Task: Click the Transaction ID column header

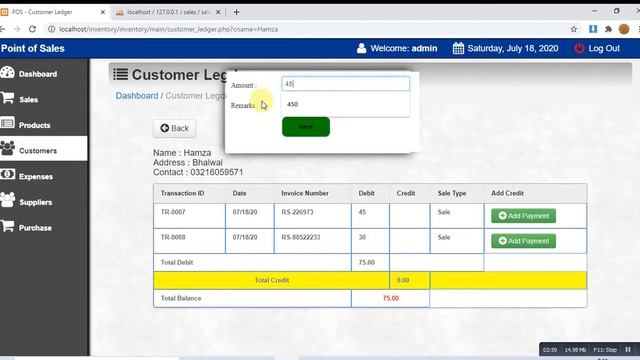Action: 182,193
